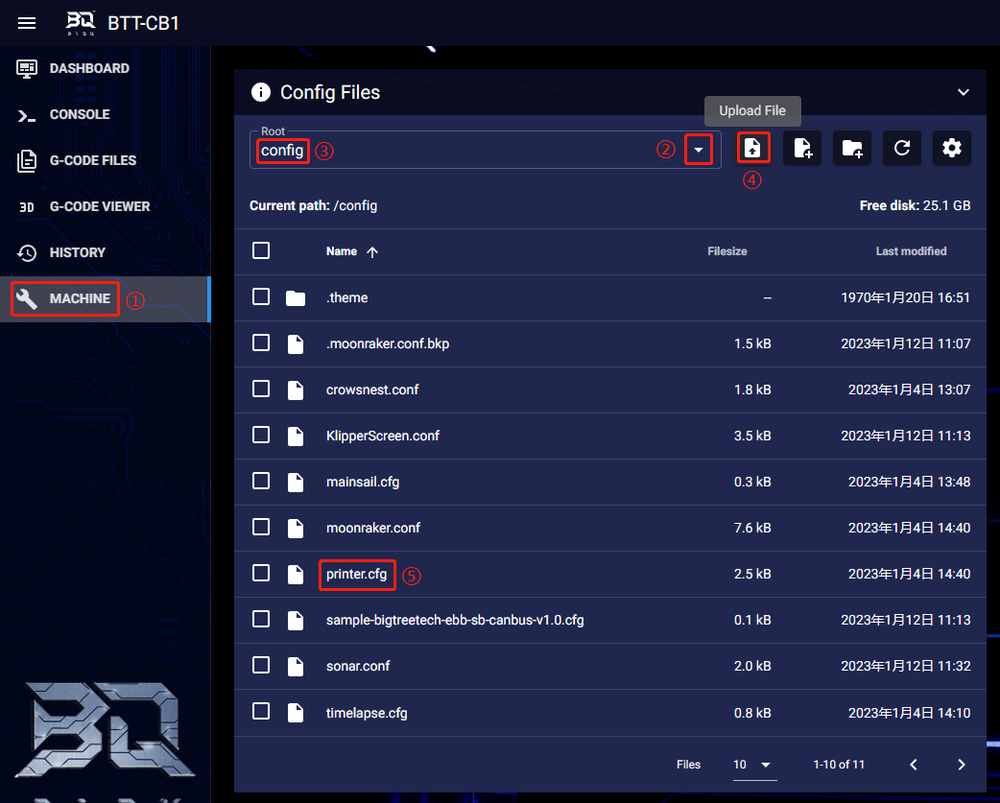Open the file list settings gear
This screenshot has width=1000, height=803.
pos(952,148)
